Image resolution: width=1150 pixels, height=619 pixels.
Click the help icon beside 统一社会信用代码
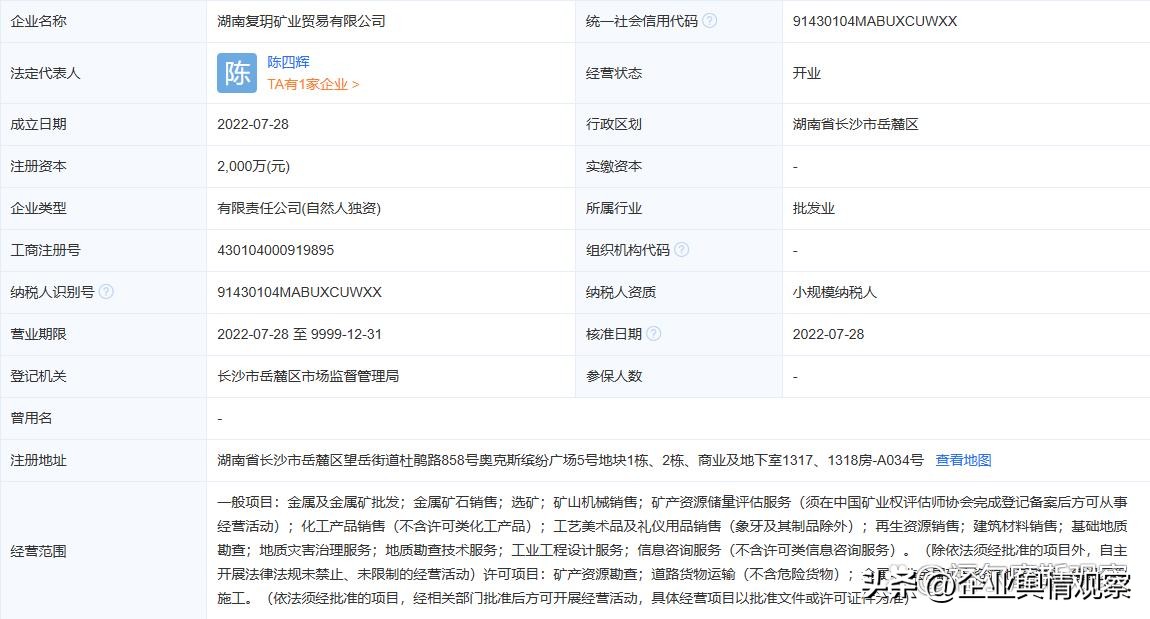(709, 20)
